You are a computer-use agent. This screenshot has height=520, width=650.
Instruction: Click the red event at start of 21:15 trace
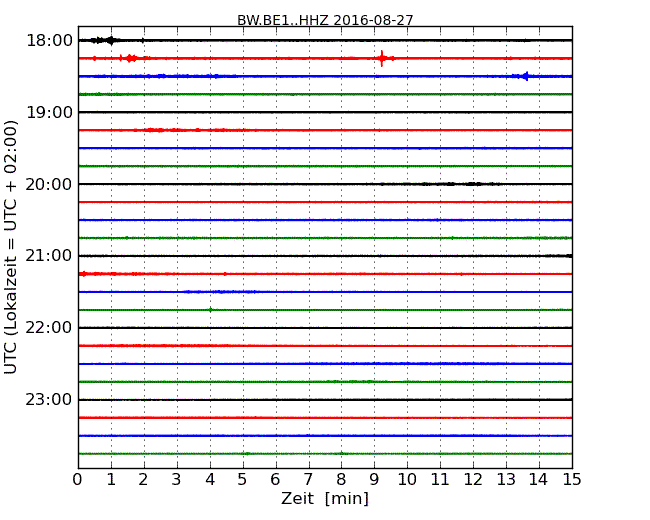[83, 274]
